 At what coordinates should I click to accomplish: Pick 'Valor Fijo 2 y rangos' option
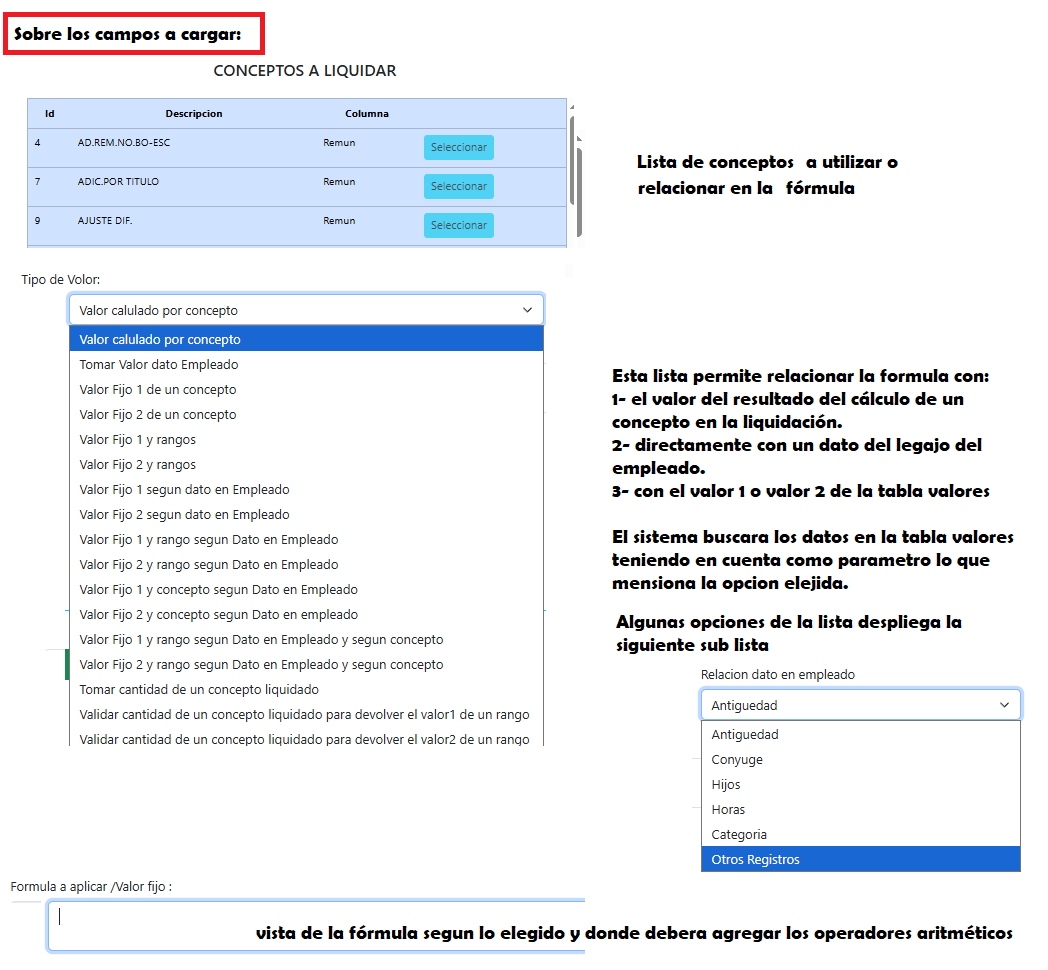click(x=306, y=465)
